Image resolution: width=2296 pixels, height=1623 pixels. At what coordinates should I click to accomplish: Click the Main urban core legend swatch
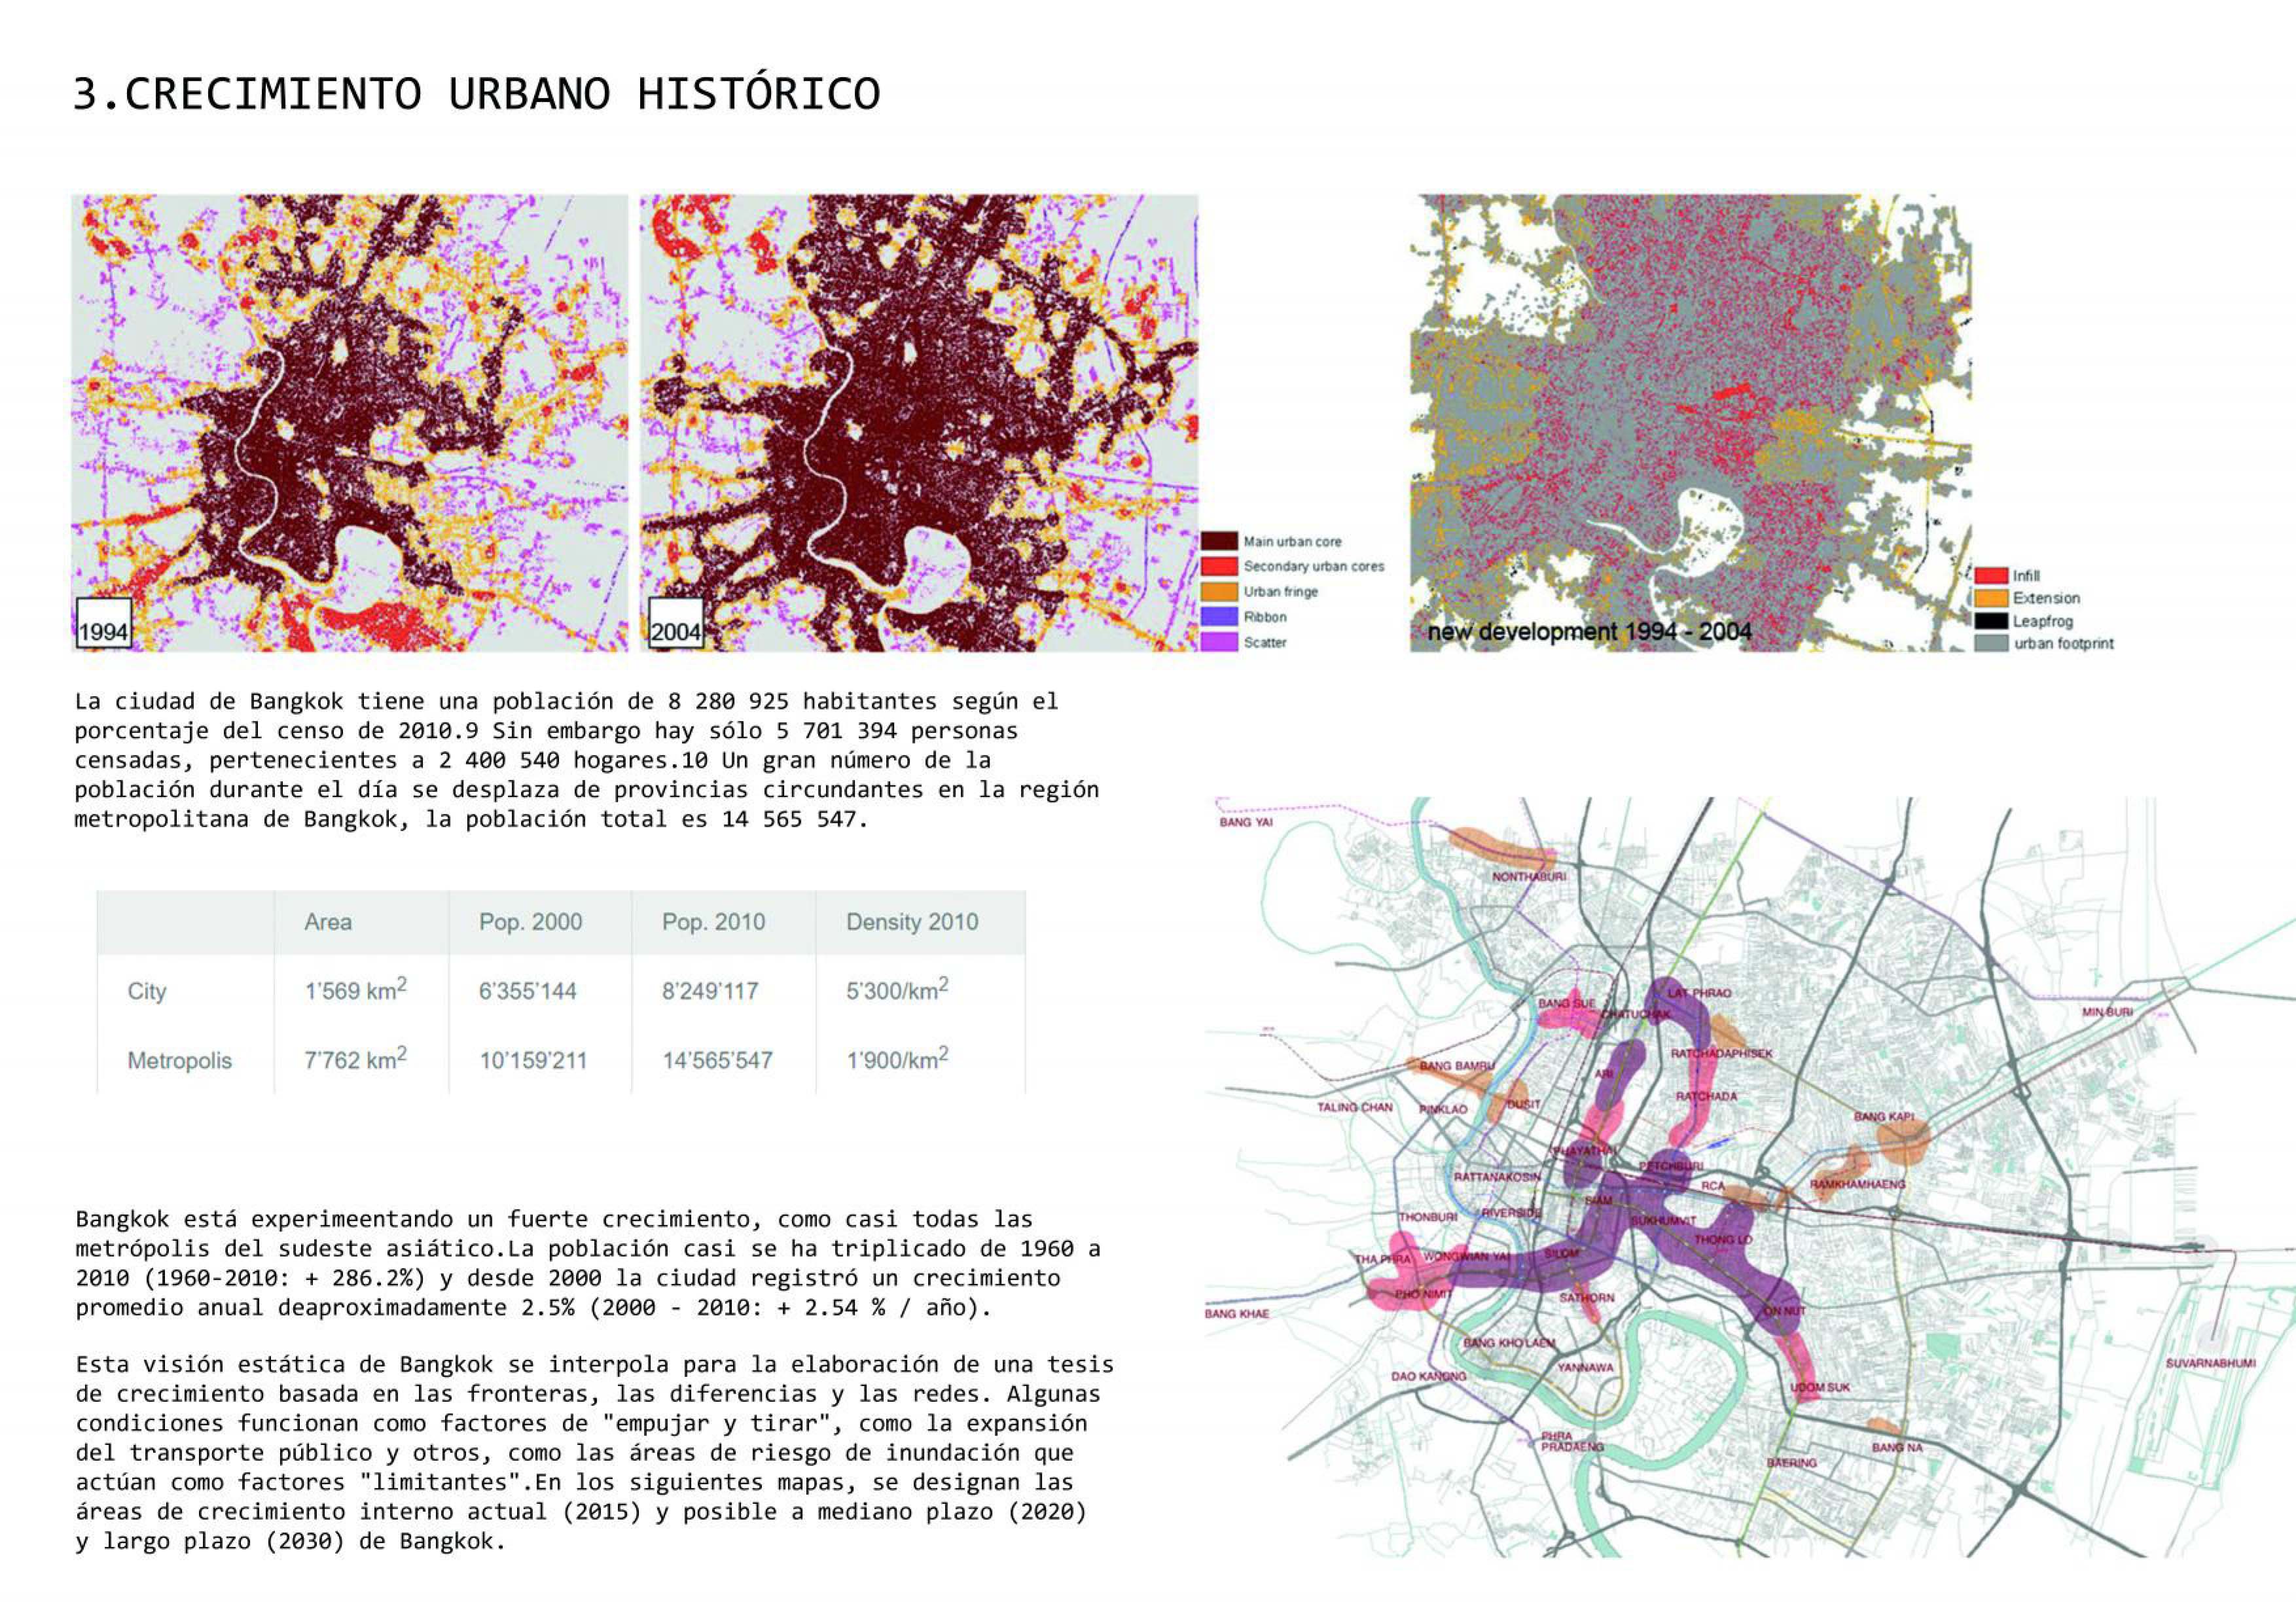pyautogui.click(x=1219, y=541)
